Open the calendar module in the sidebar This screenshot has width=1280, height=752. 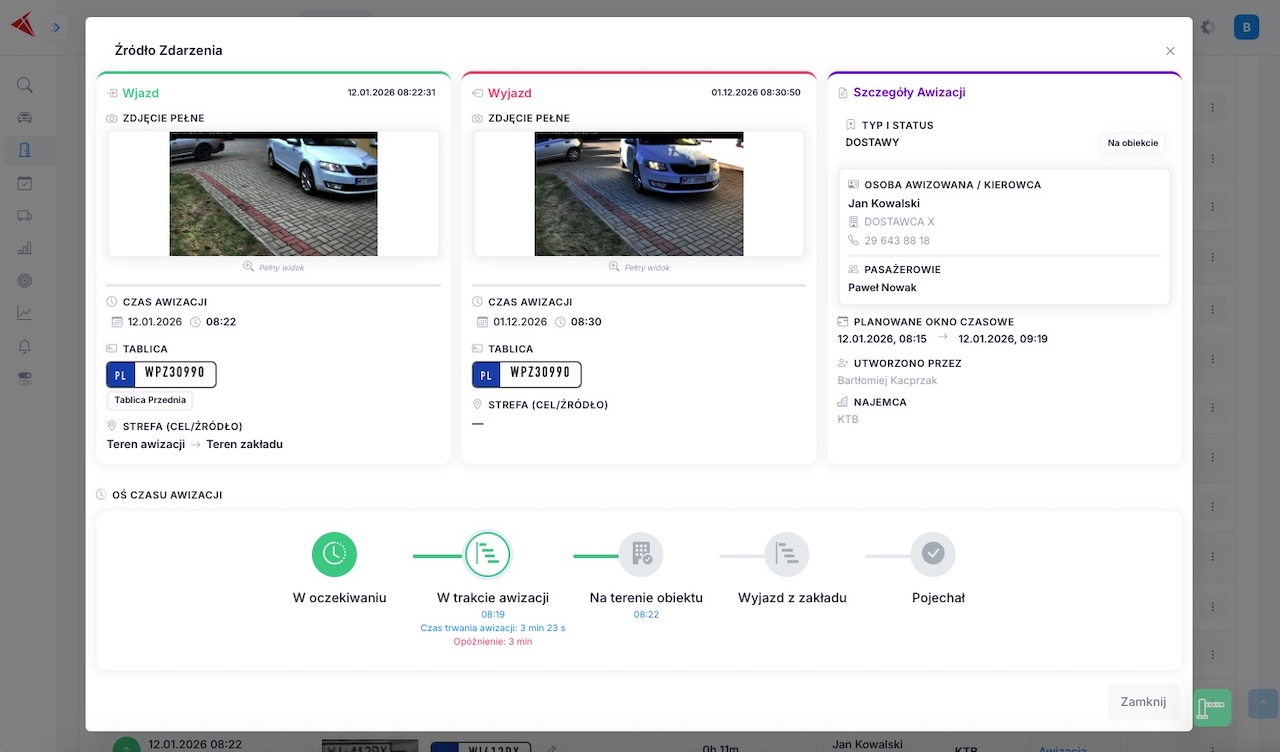[x=25, y=183]
